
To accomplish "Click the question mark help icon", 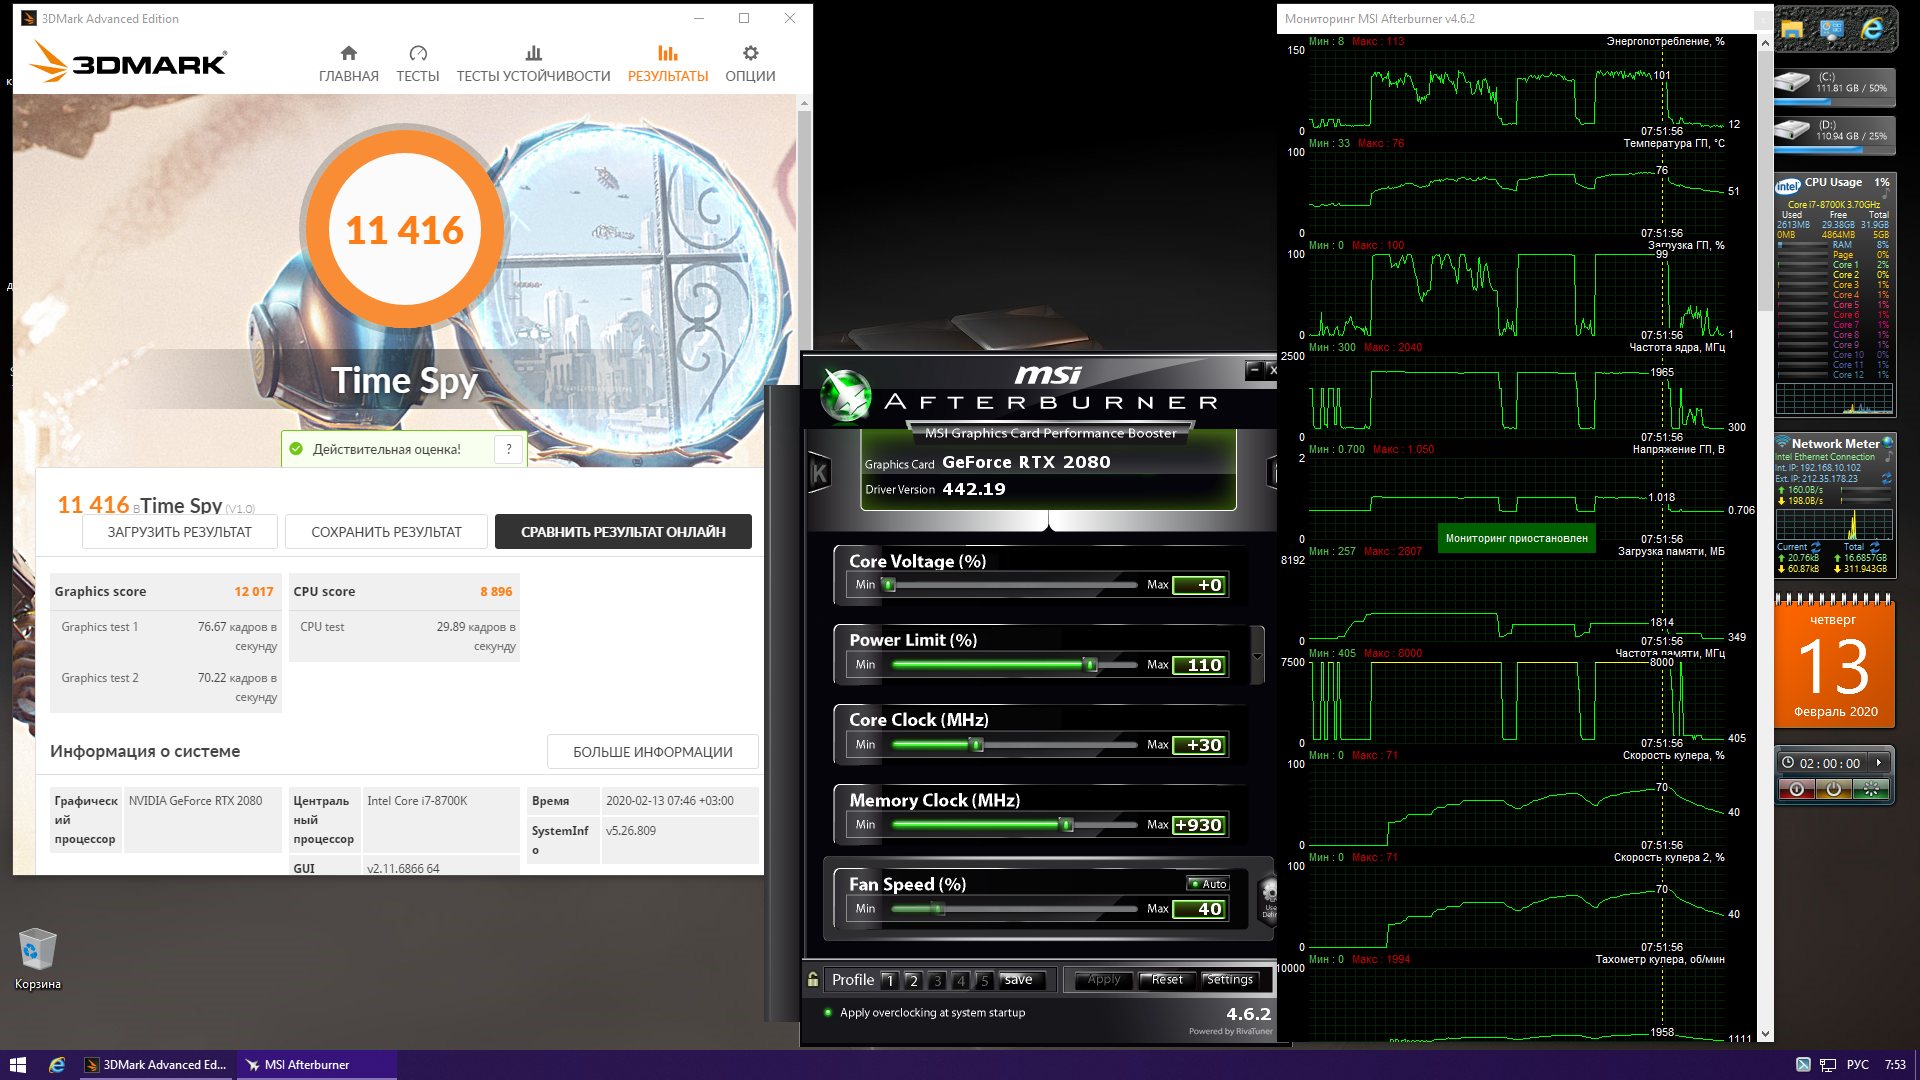I will [x=509, y=449].
